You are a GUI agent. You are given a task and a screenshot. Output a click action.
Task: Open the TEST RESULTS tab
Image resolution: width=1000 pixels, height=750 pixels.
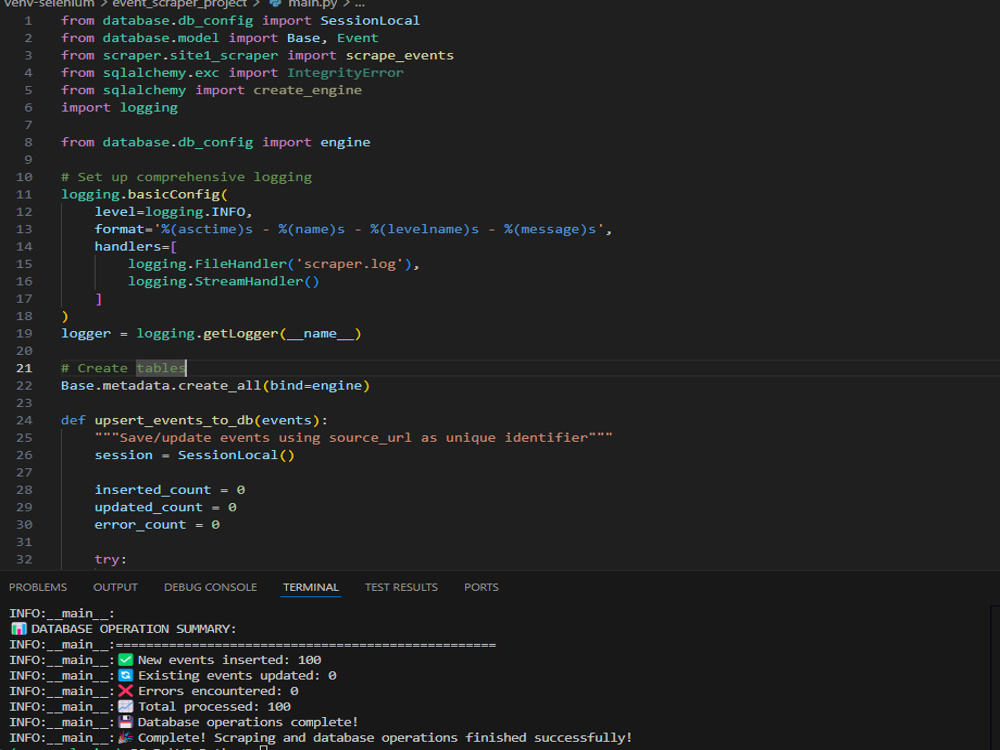pos(401,587)
